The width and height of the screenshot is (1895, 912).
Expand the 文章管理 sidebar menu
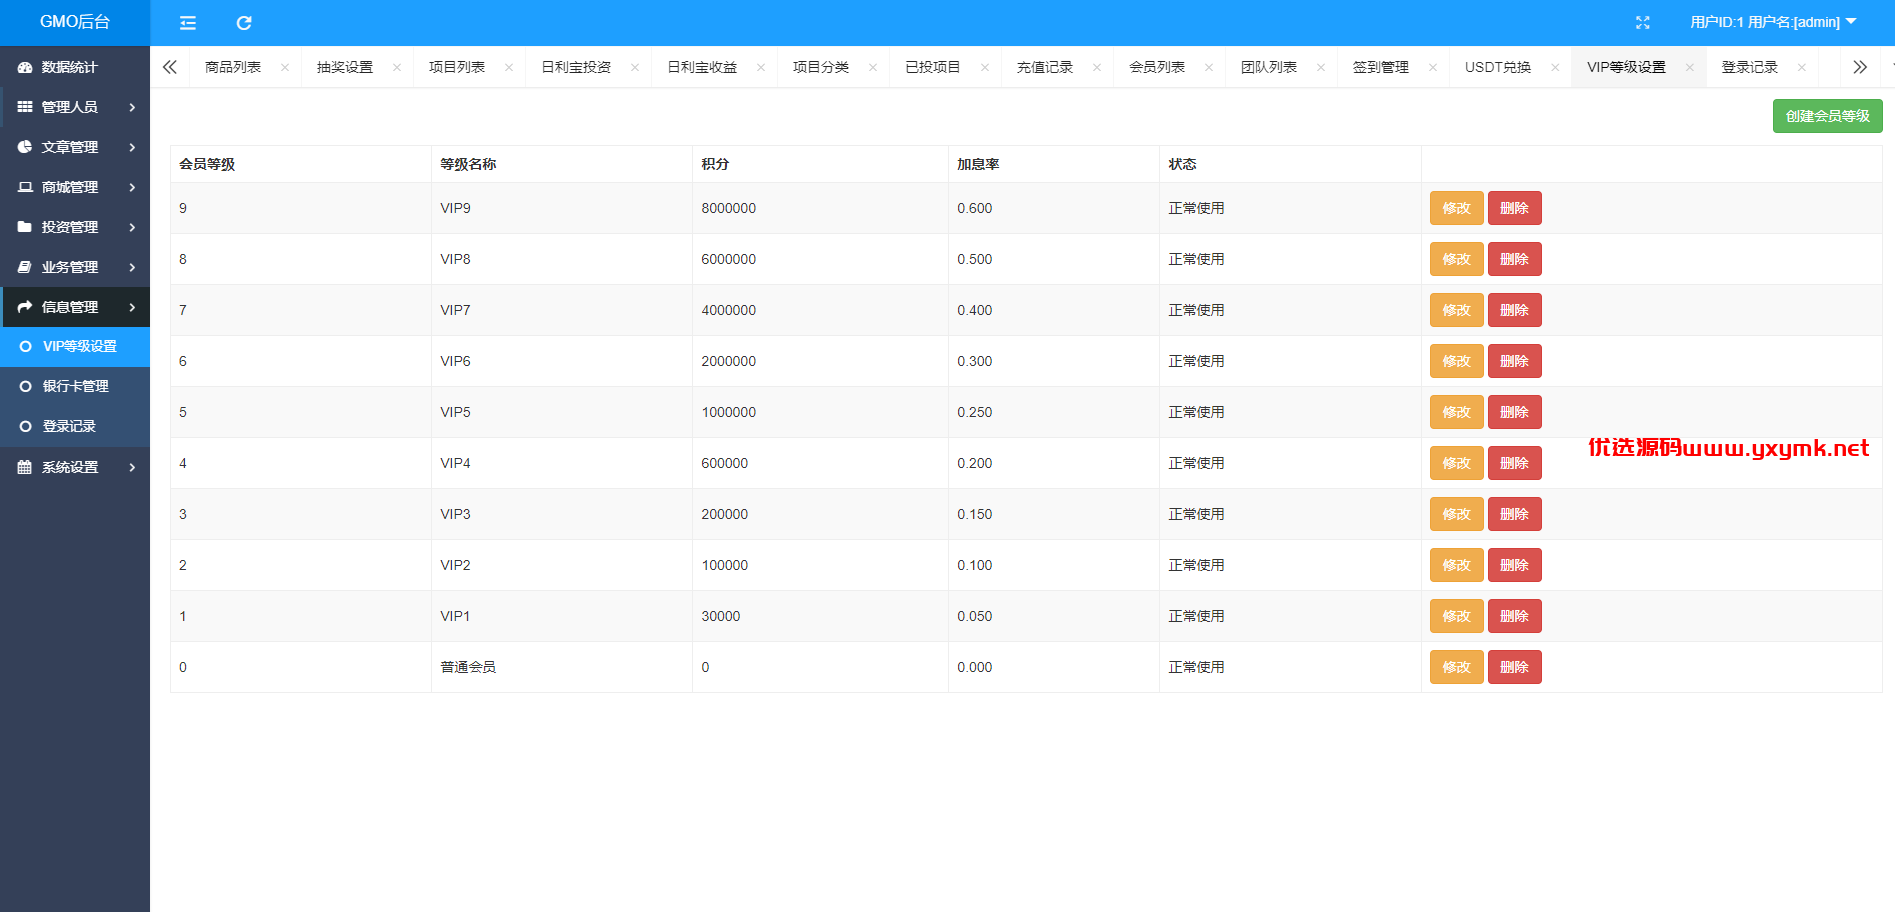[x=75, y=147]
